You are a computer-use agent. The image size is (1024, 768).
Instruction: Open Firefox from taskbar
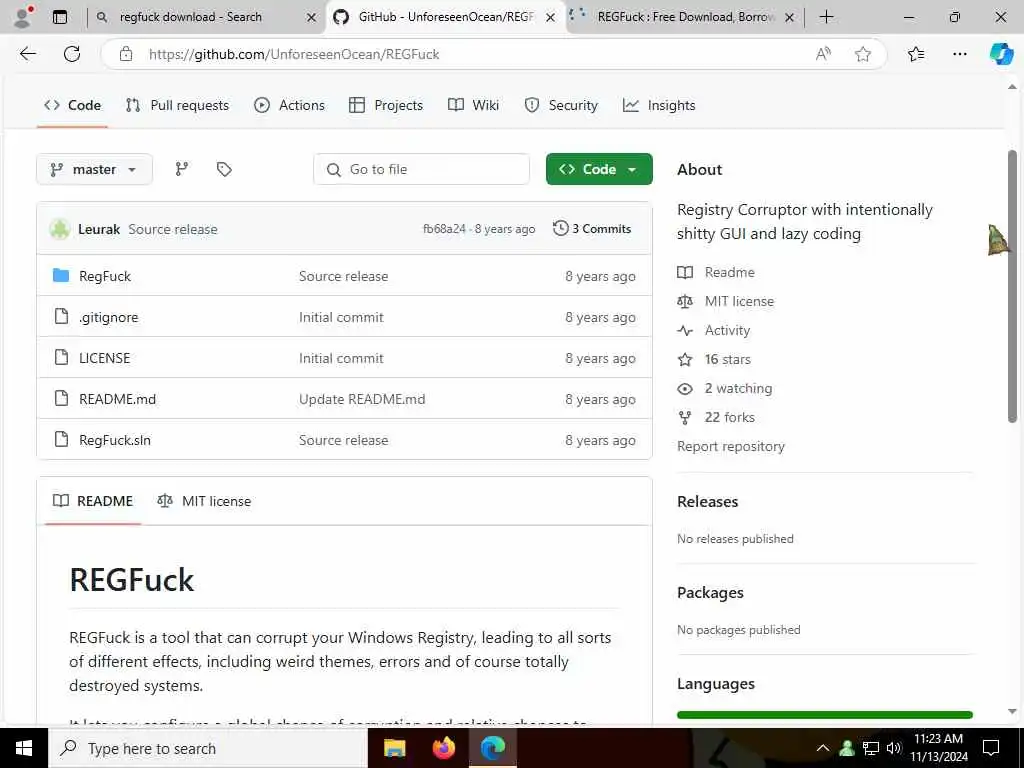tap(444, 748)
